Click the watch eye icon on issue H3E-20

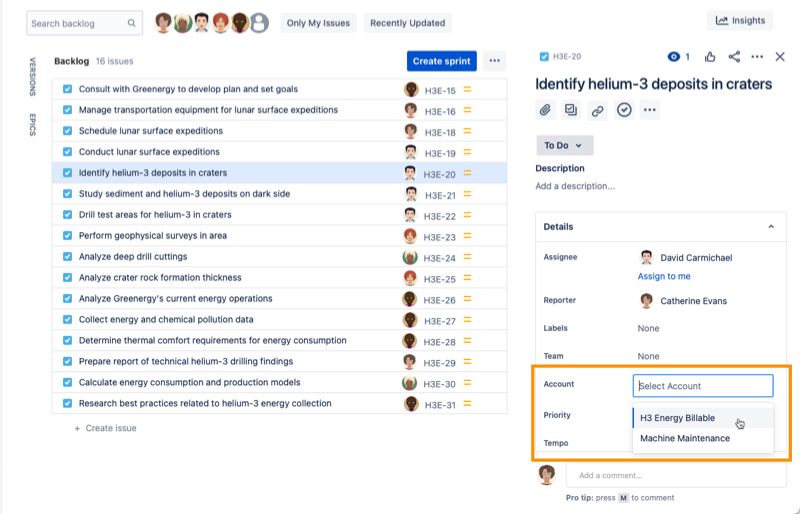click(x=673, y=57)
